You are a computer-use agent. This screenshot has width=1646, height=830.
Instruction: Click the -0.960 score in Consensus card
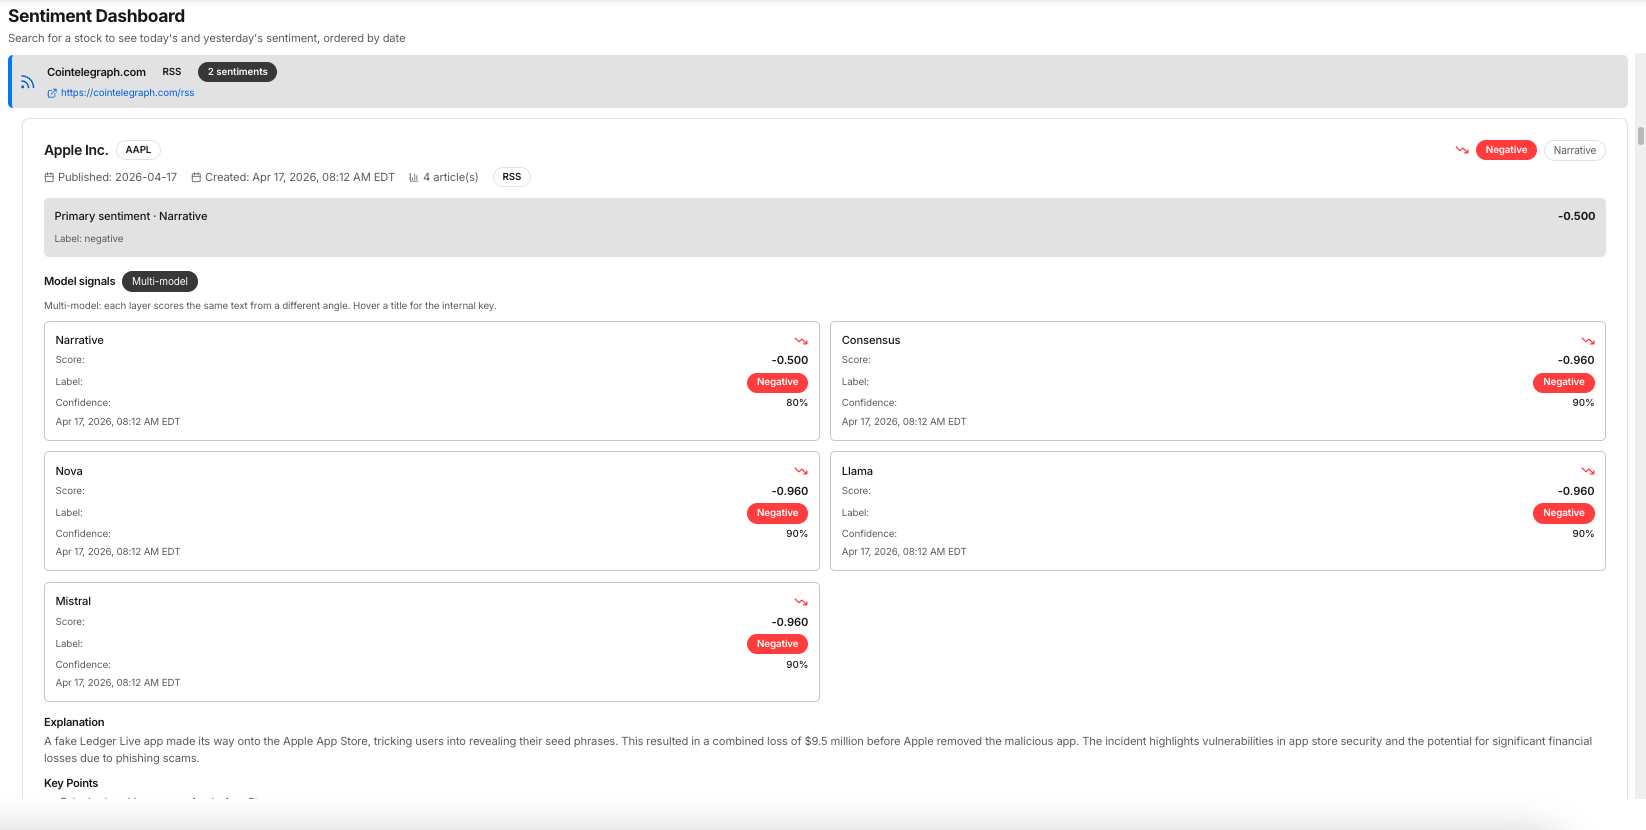(x=1576, y=360)
